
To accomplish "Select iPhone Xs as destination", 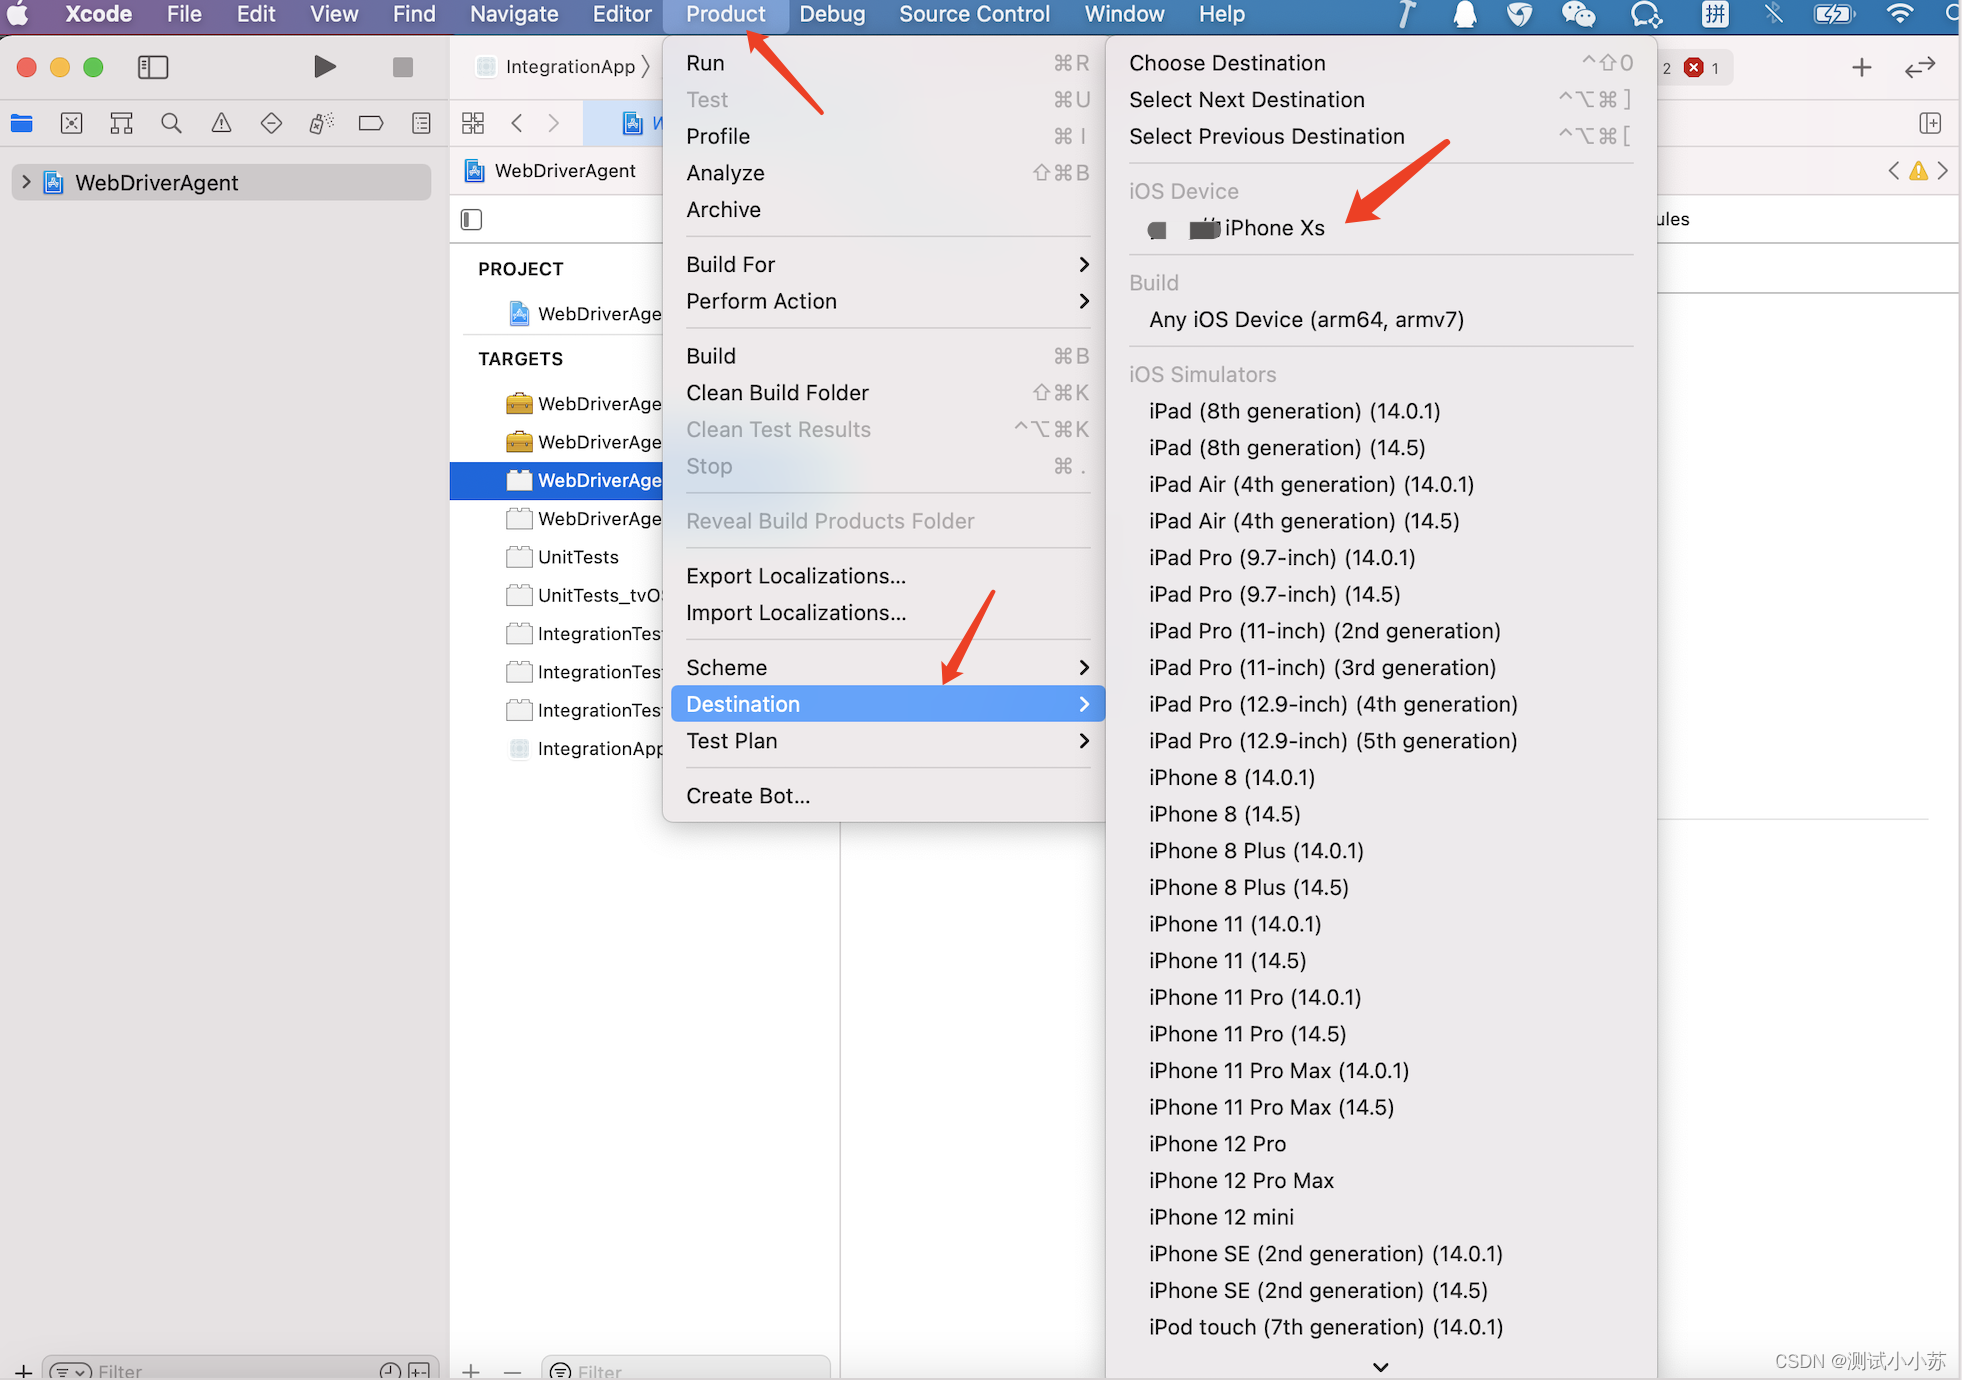I will point(1273,228).
